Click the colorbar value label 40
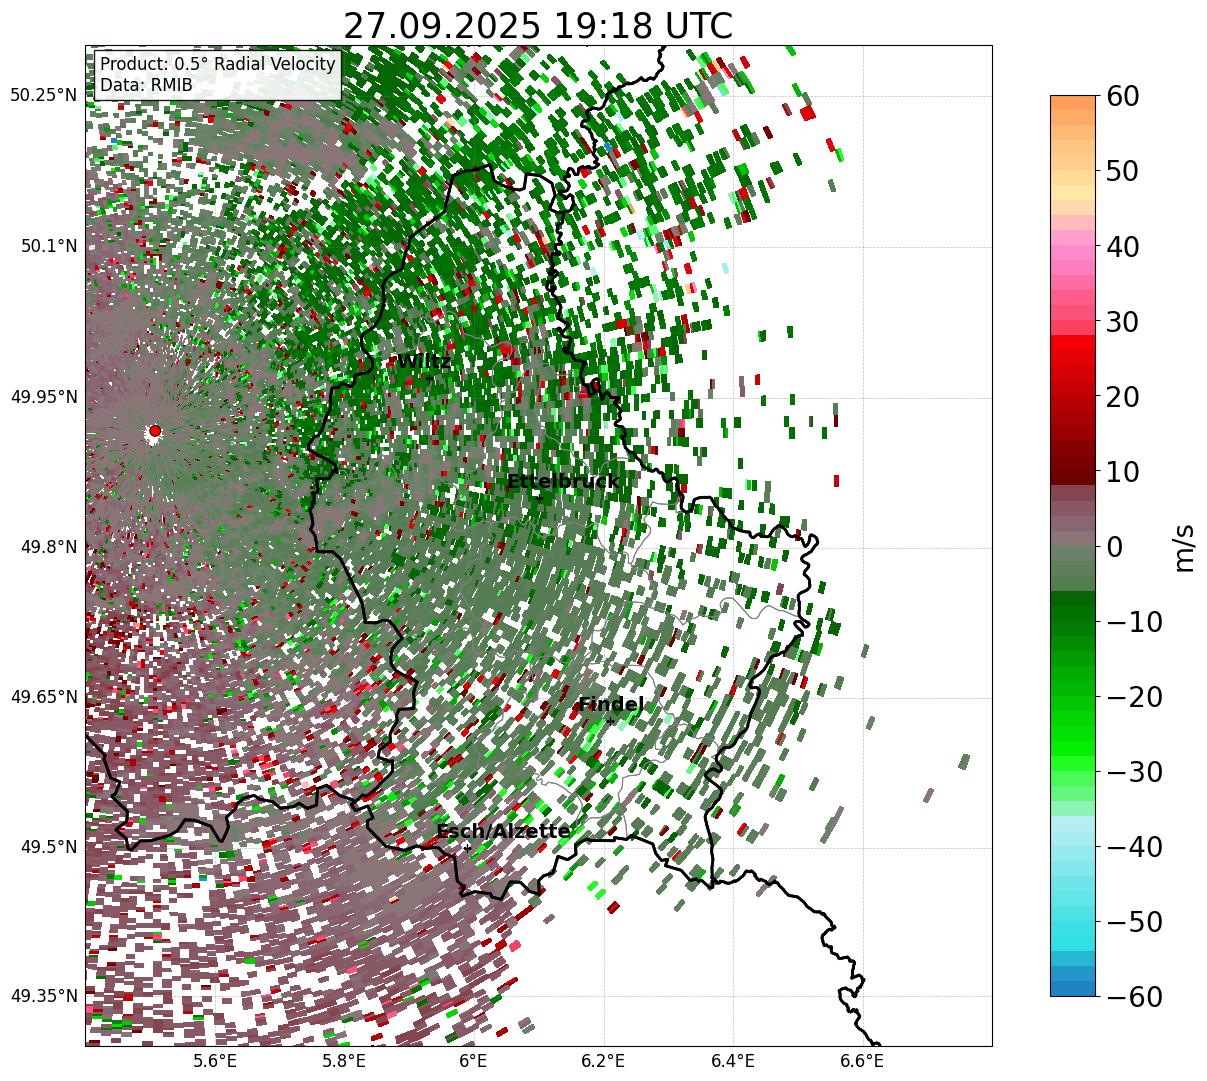 [1124, 246]
